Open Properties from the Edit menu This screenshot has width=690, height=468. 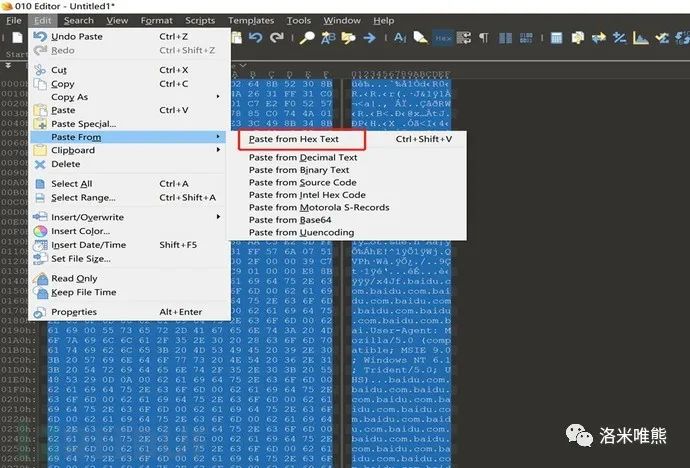(129, 312)
